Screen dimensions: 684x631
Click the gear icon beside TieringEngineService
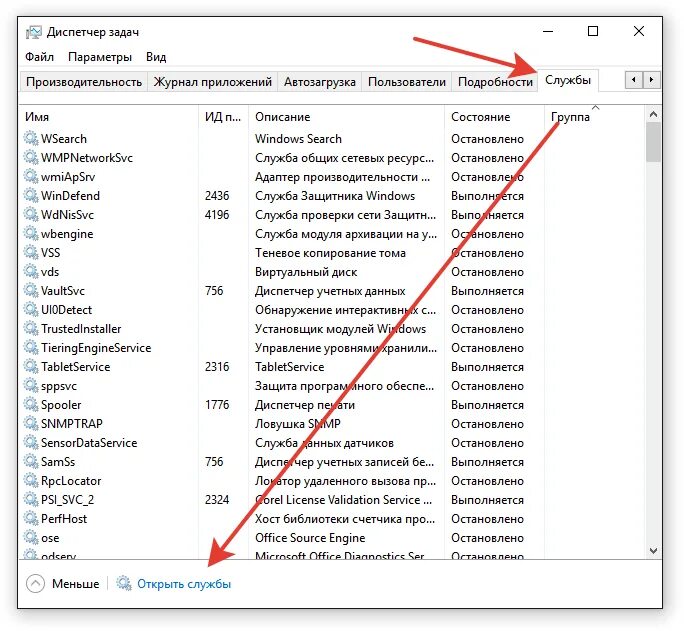pos(31,348)
